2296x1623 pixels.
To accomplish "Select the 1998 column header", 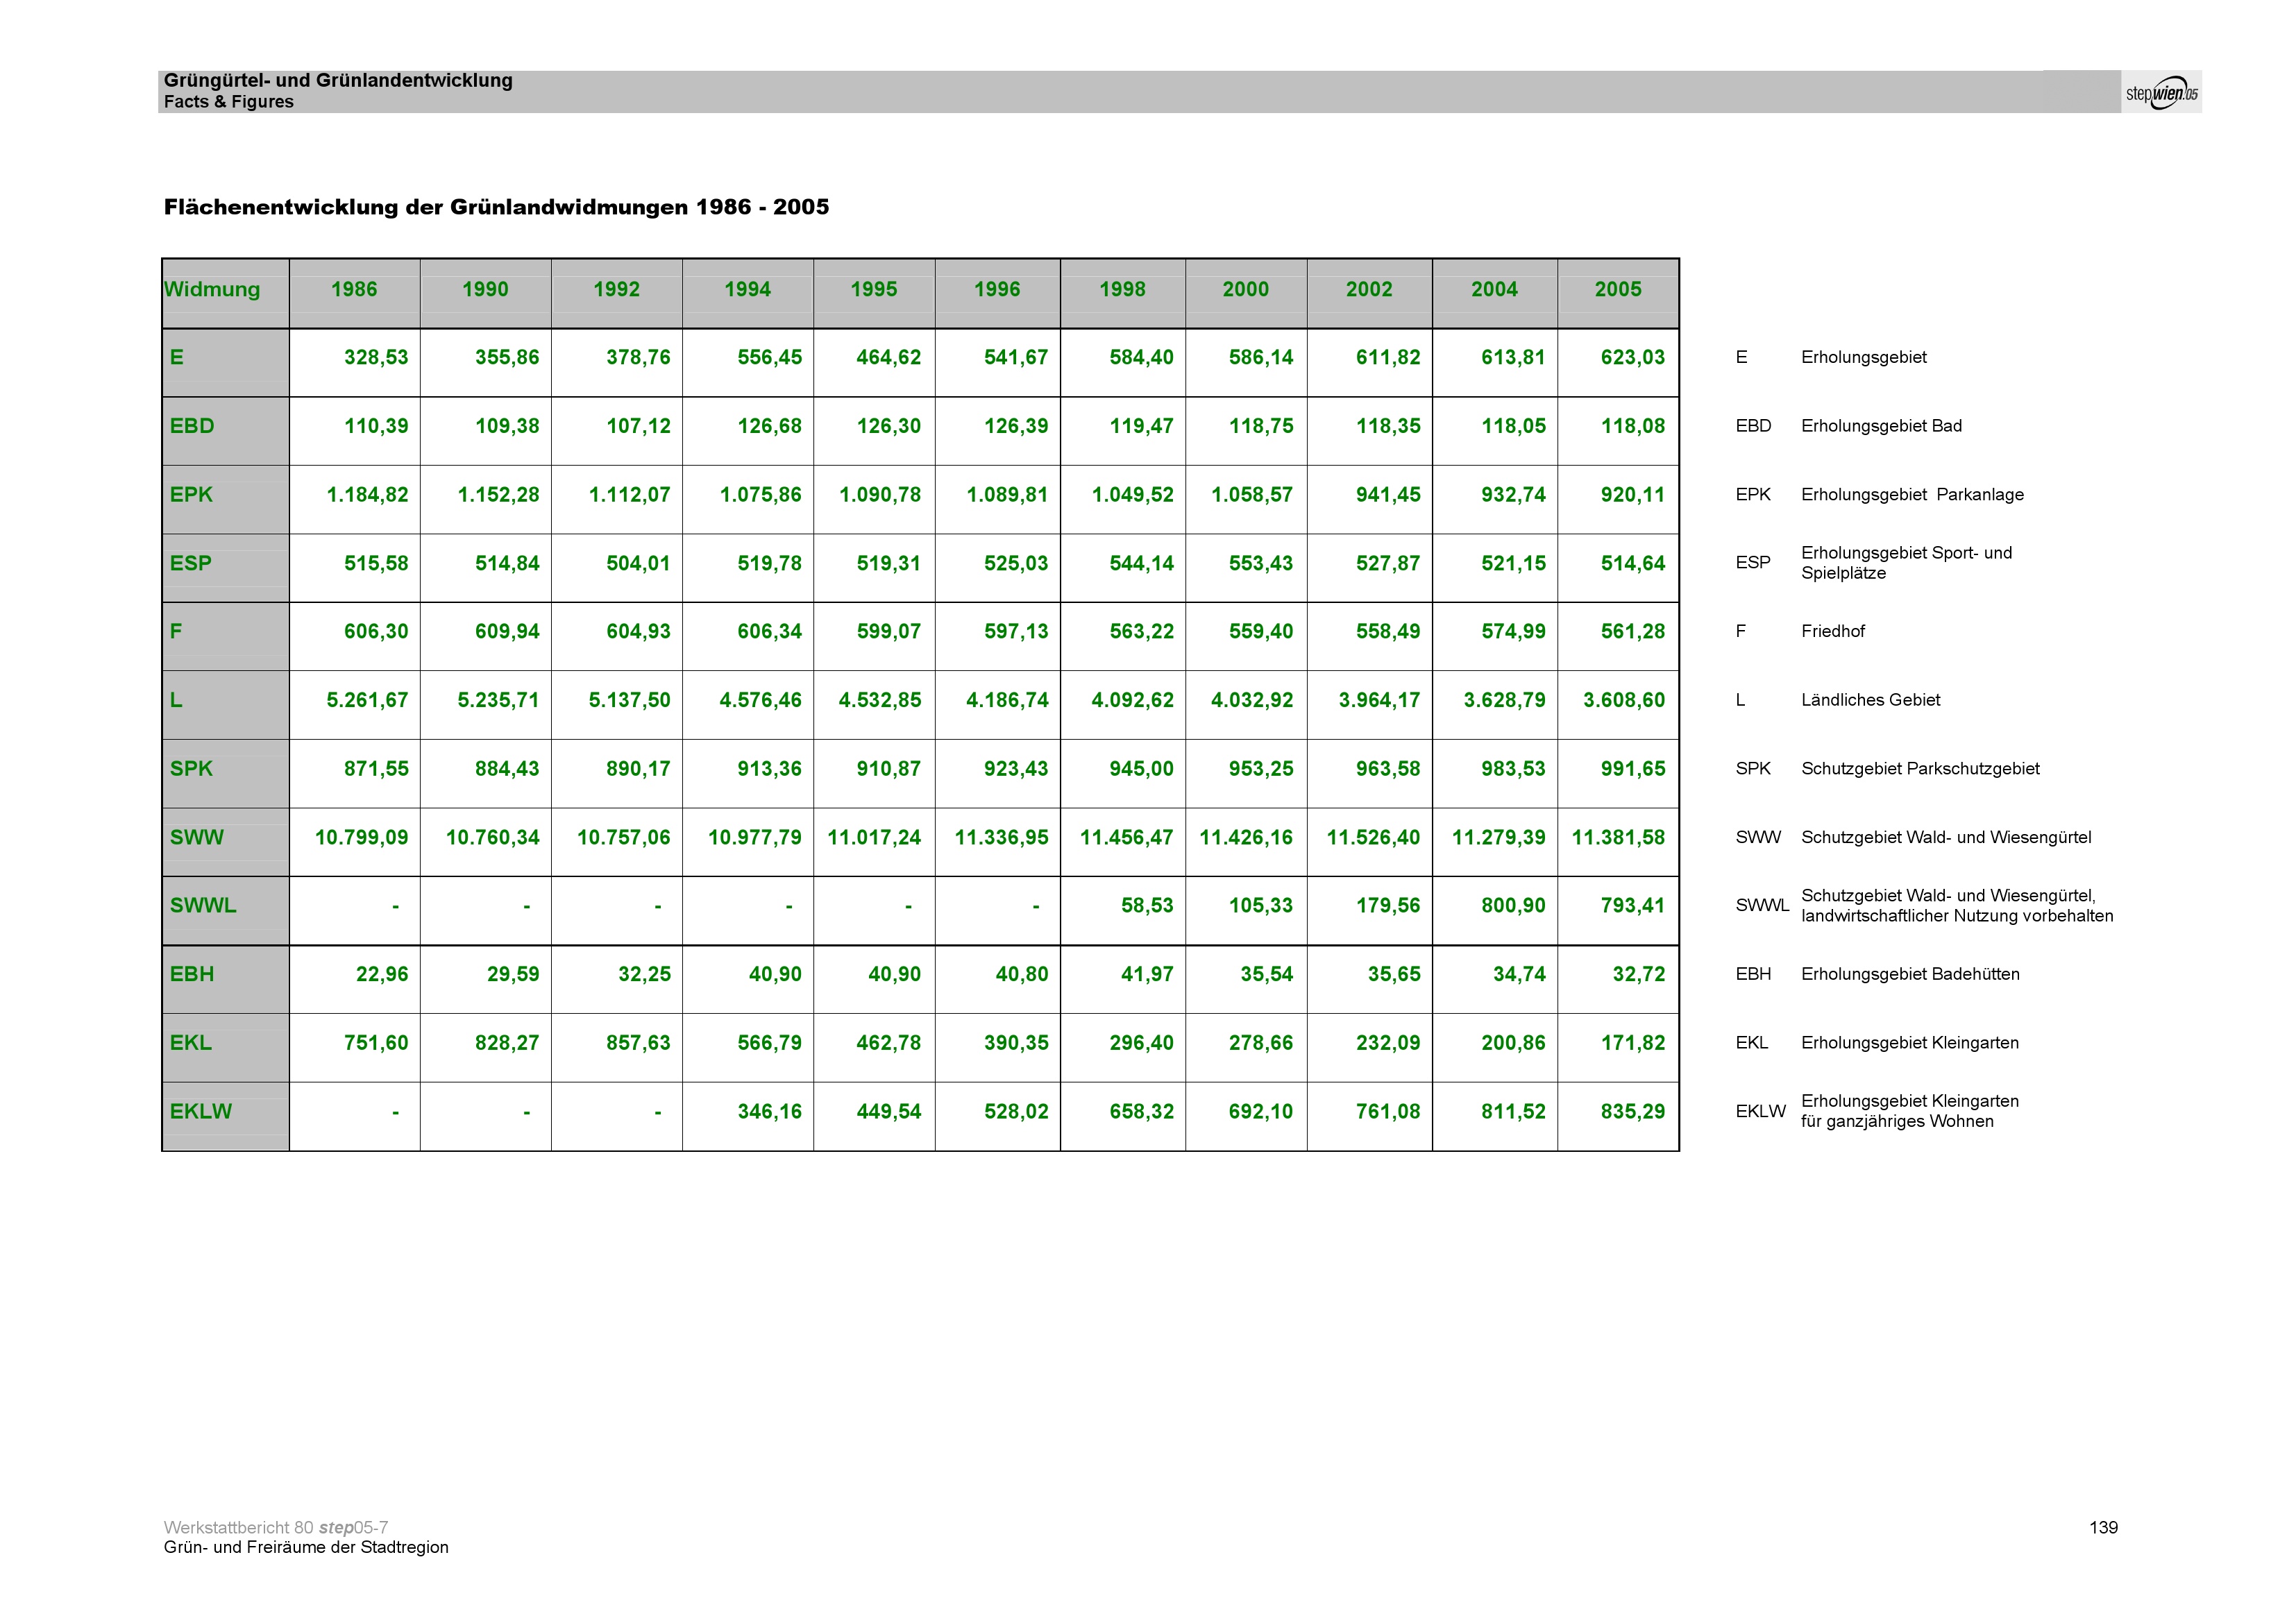I will pyautogui.click(x=1122, y=290).
